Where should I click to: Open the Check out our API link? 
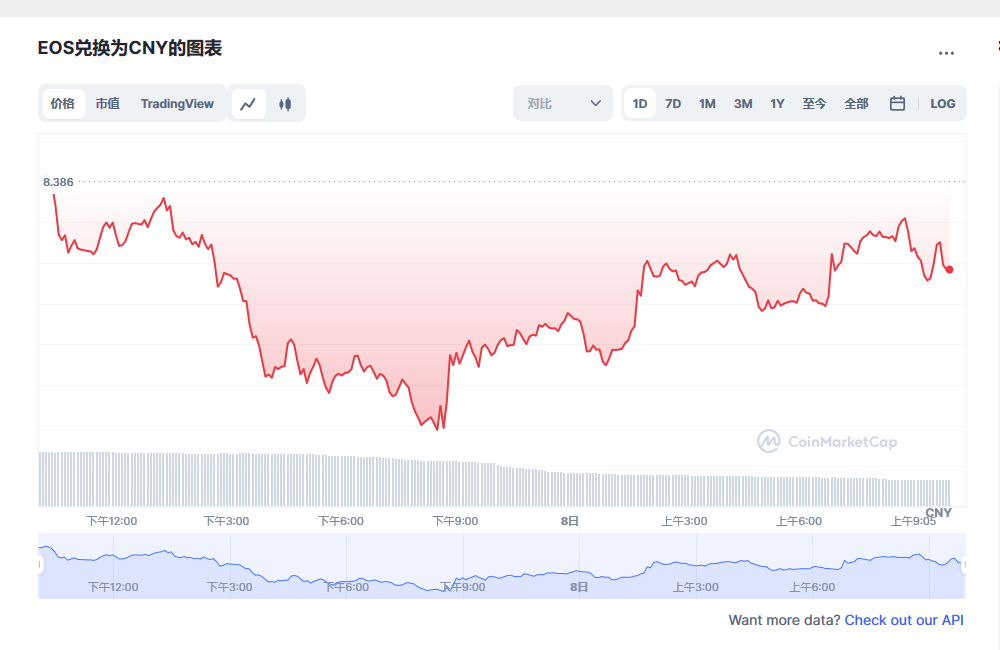[x=904, y=620]
